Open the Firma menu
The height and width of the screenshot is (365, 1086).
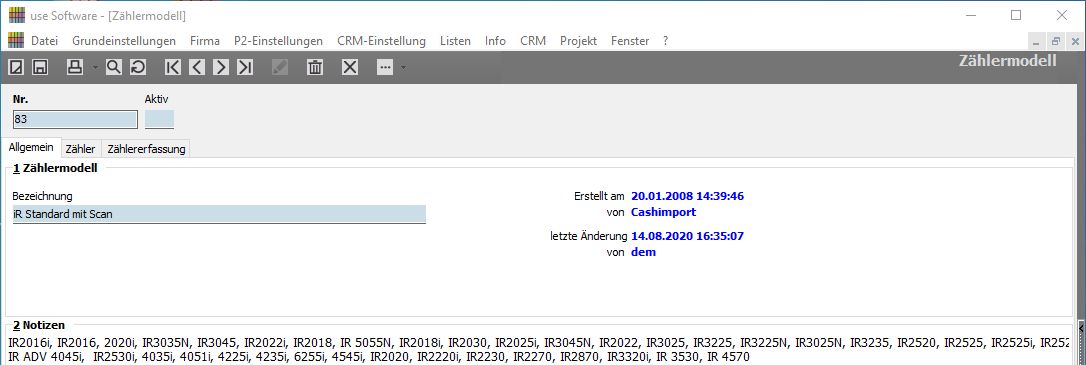point(205,41)
